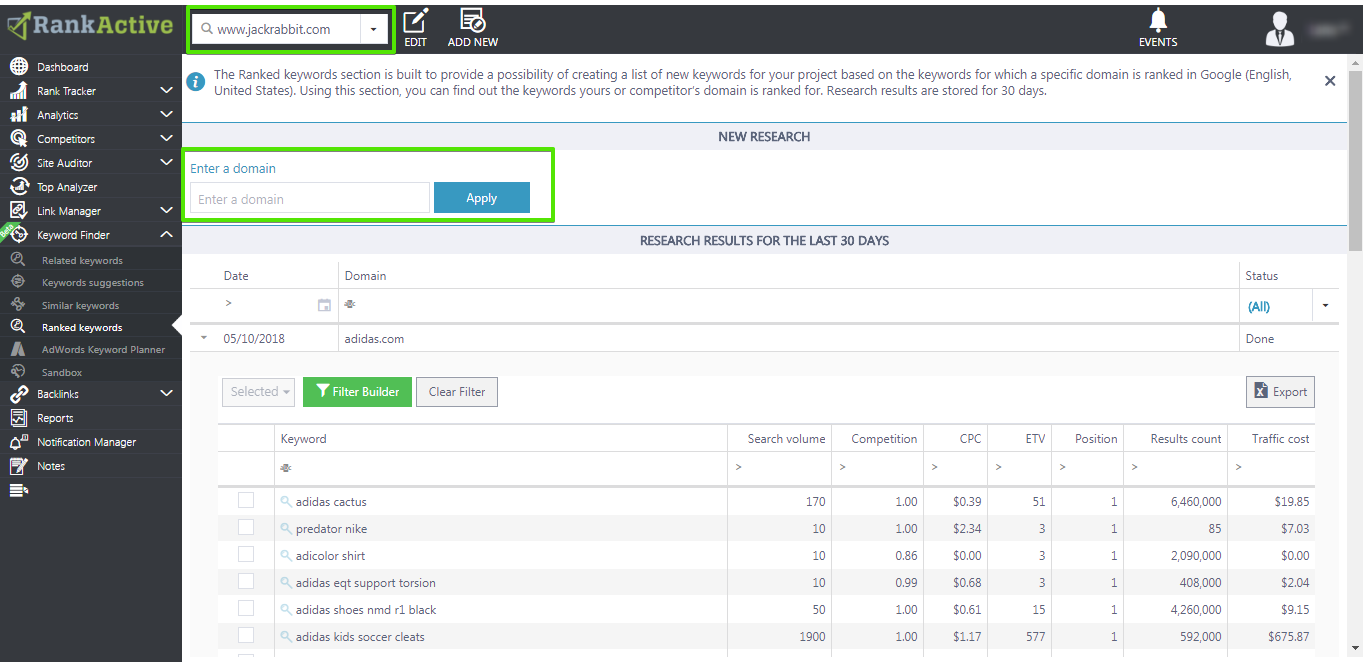Sort by Traffic cost column header

point(1280,439)
